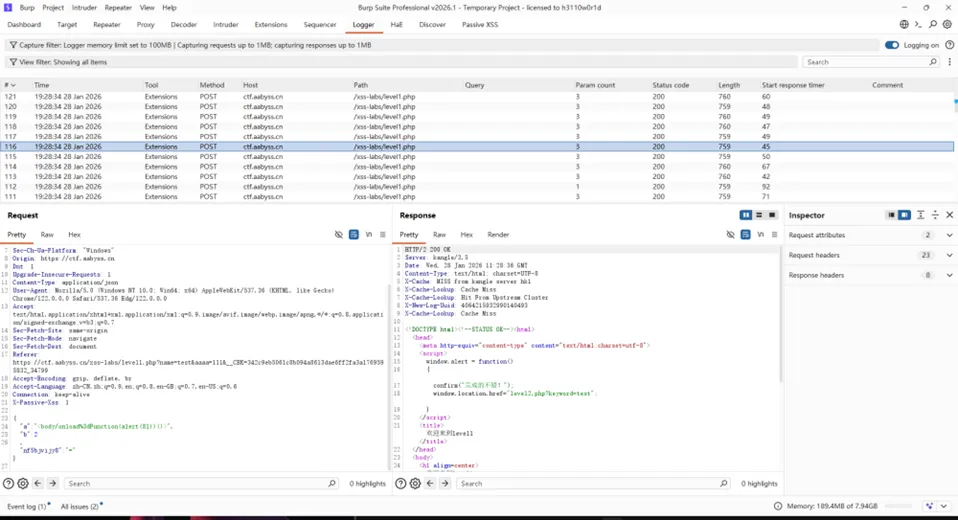Click magnifier icon in Logger search box
958x520 pixels.
(x=933, y=62)
